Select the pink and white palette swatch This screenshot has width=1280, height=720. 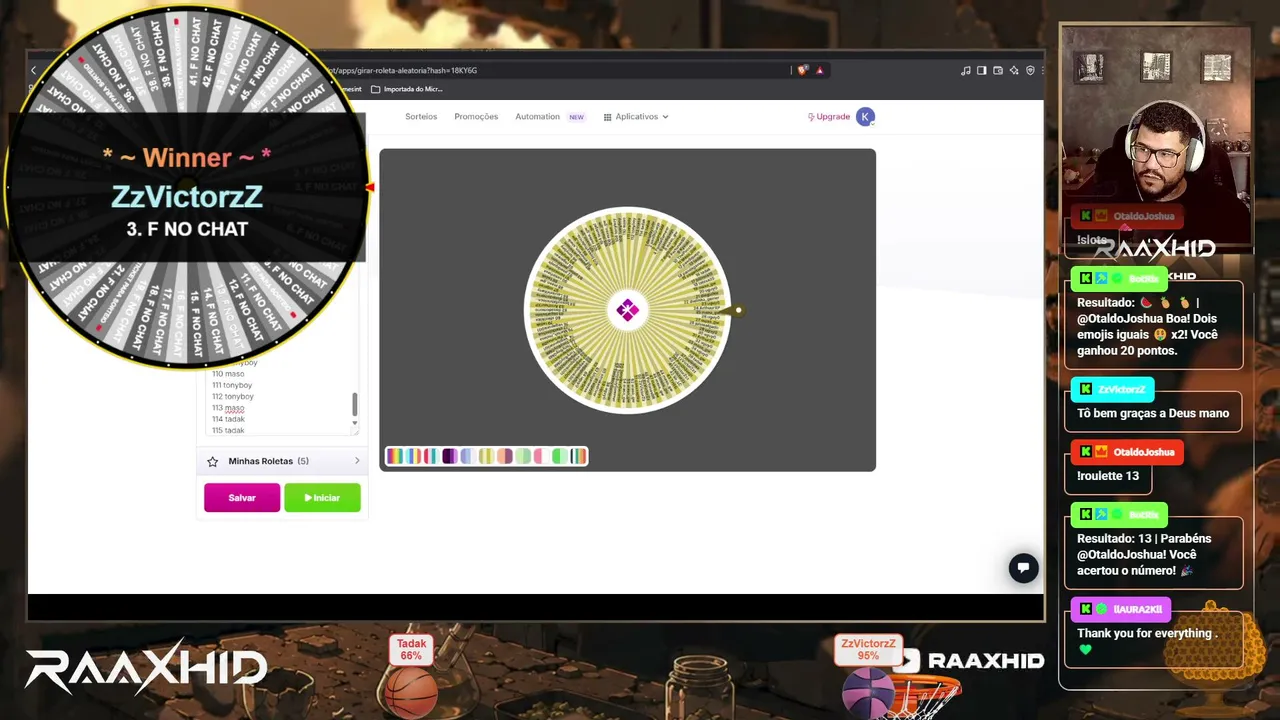click(x=541, y=456)
